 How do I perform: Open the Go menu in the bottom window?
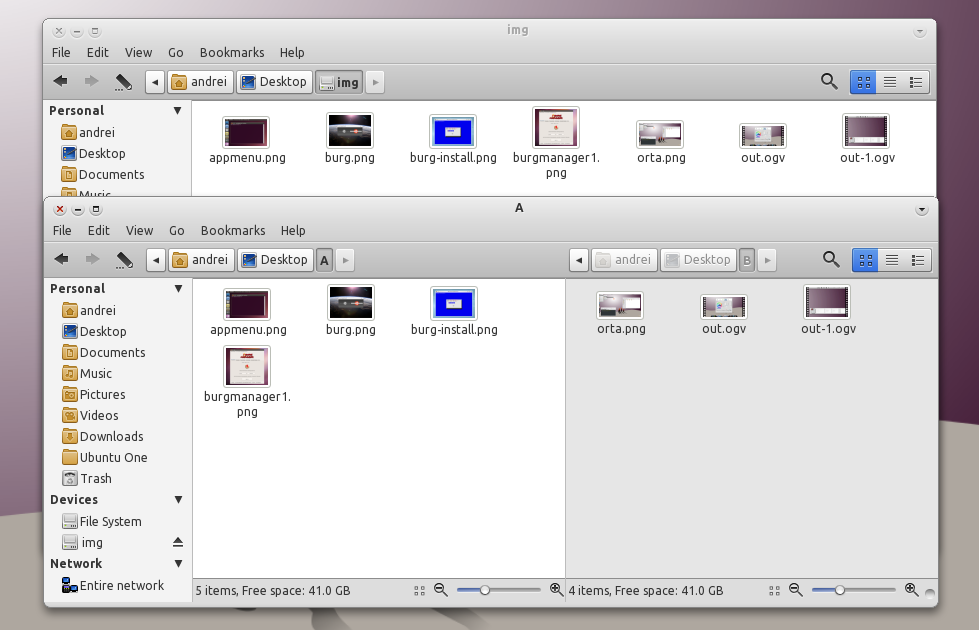176,230
